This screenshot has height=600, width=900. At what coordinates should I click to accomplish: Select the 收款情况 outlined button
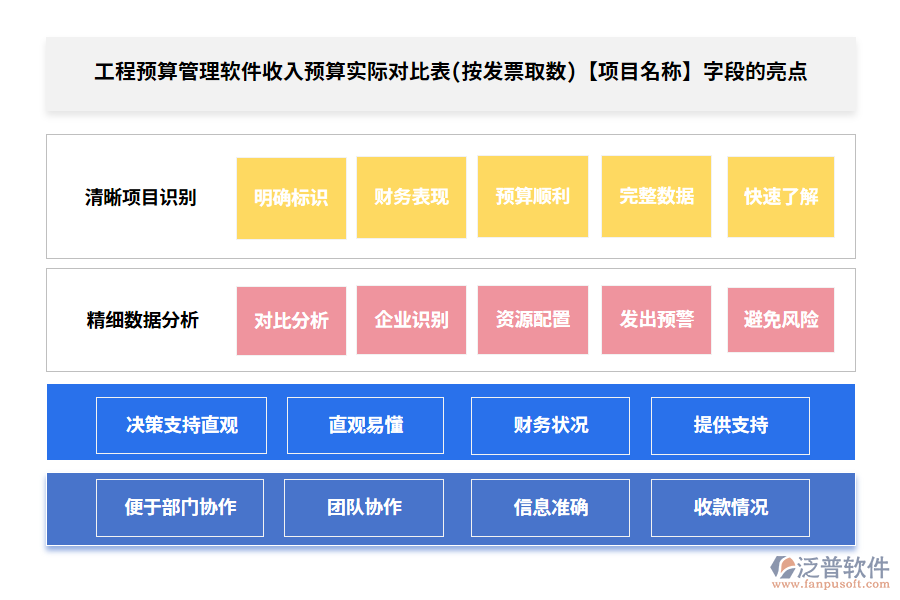click(x=731, y=508)
